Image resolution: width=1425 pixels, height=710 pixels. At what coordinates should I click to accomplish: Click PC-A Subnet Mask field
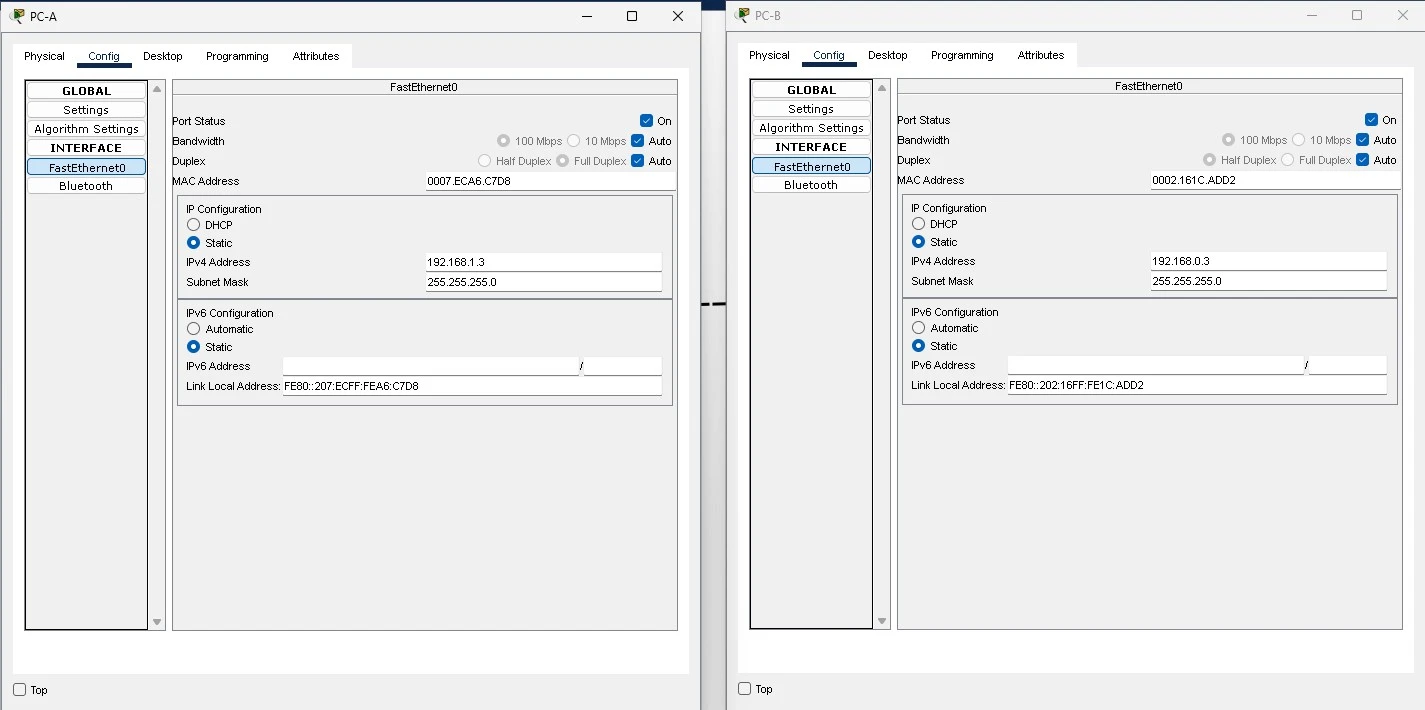coord(543,282)
